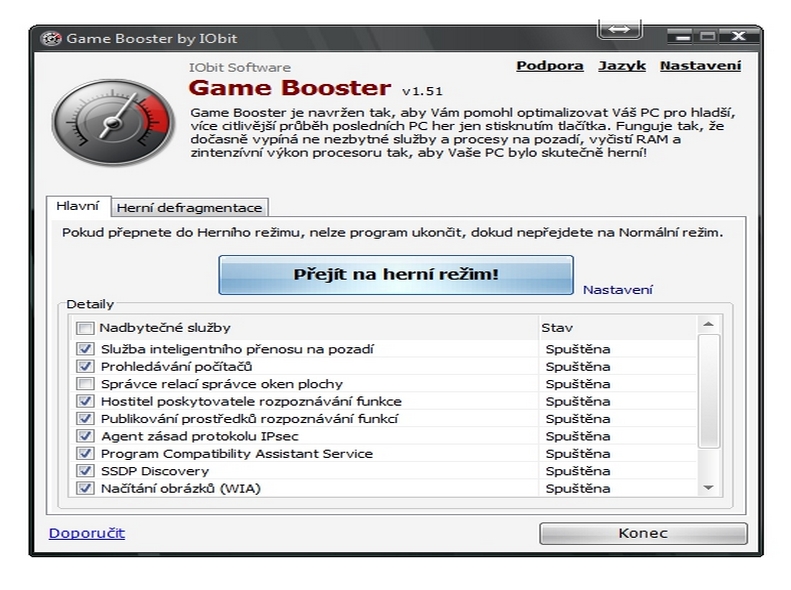The image size is (791, 590).
Task: Select the Agent zásad protokolu IPsec row text
Action: pyautogui.click(x=200, y=436)
